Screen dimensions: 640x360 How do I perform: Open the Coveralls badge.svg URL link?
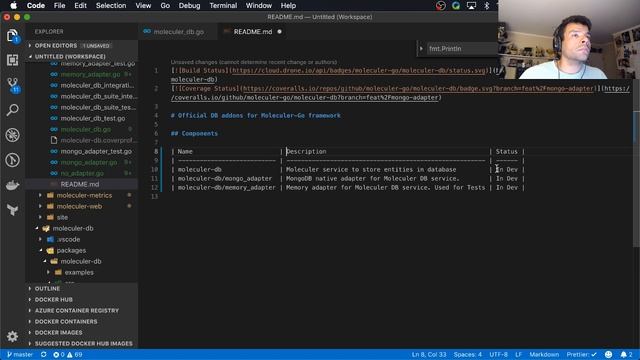418,88
